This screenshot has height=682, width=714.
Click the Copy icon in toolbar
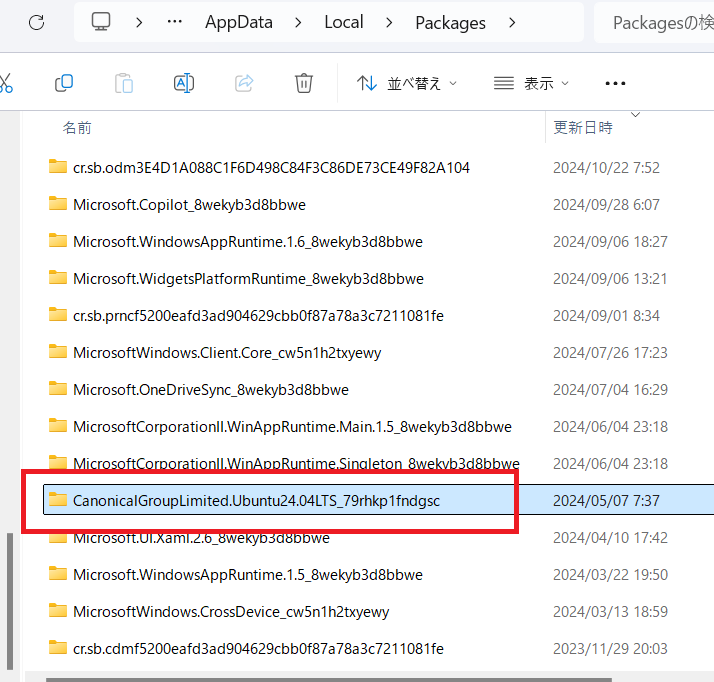tap(64, 83)
